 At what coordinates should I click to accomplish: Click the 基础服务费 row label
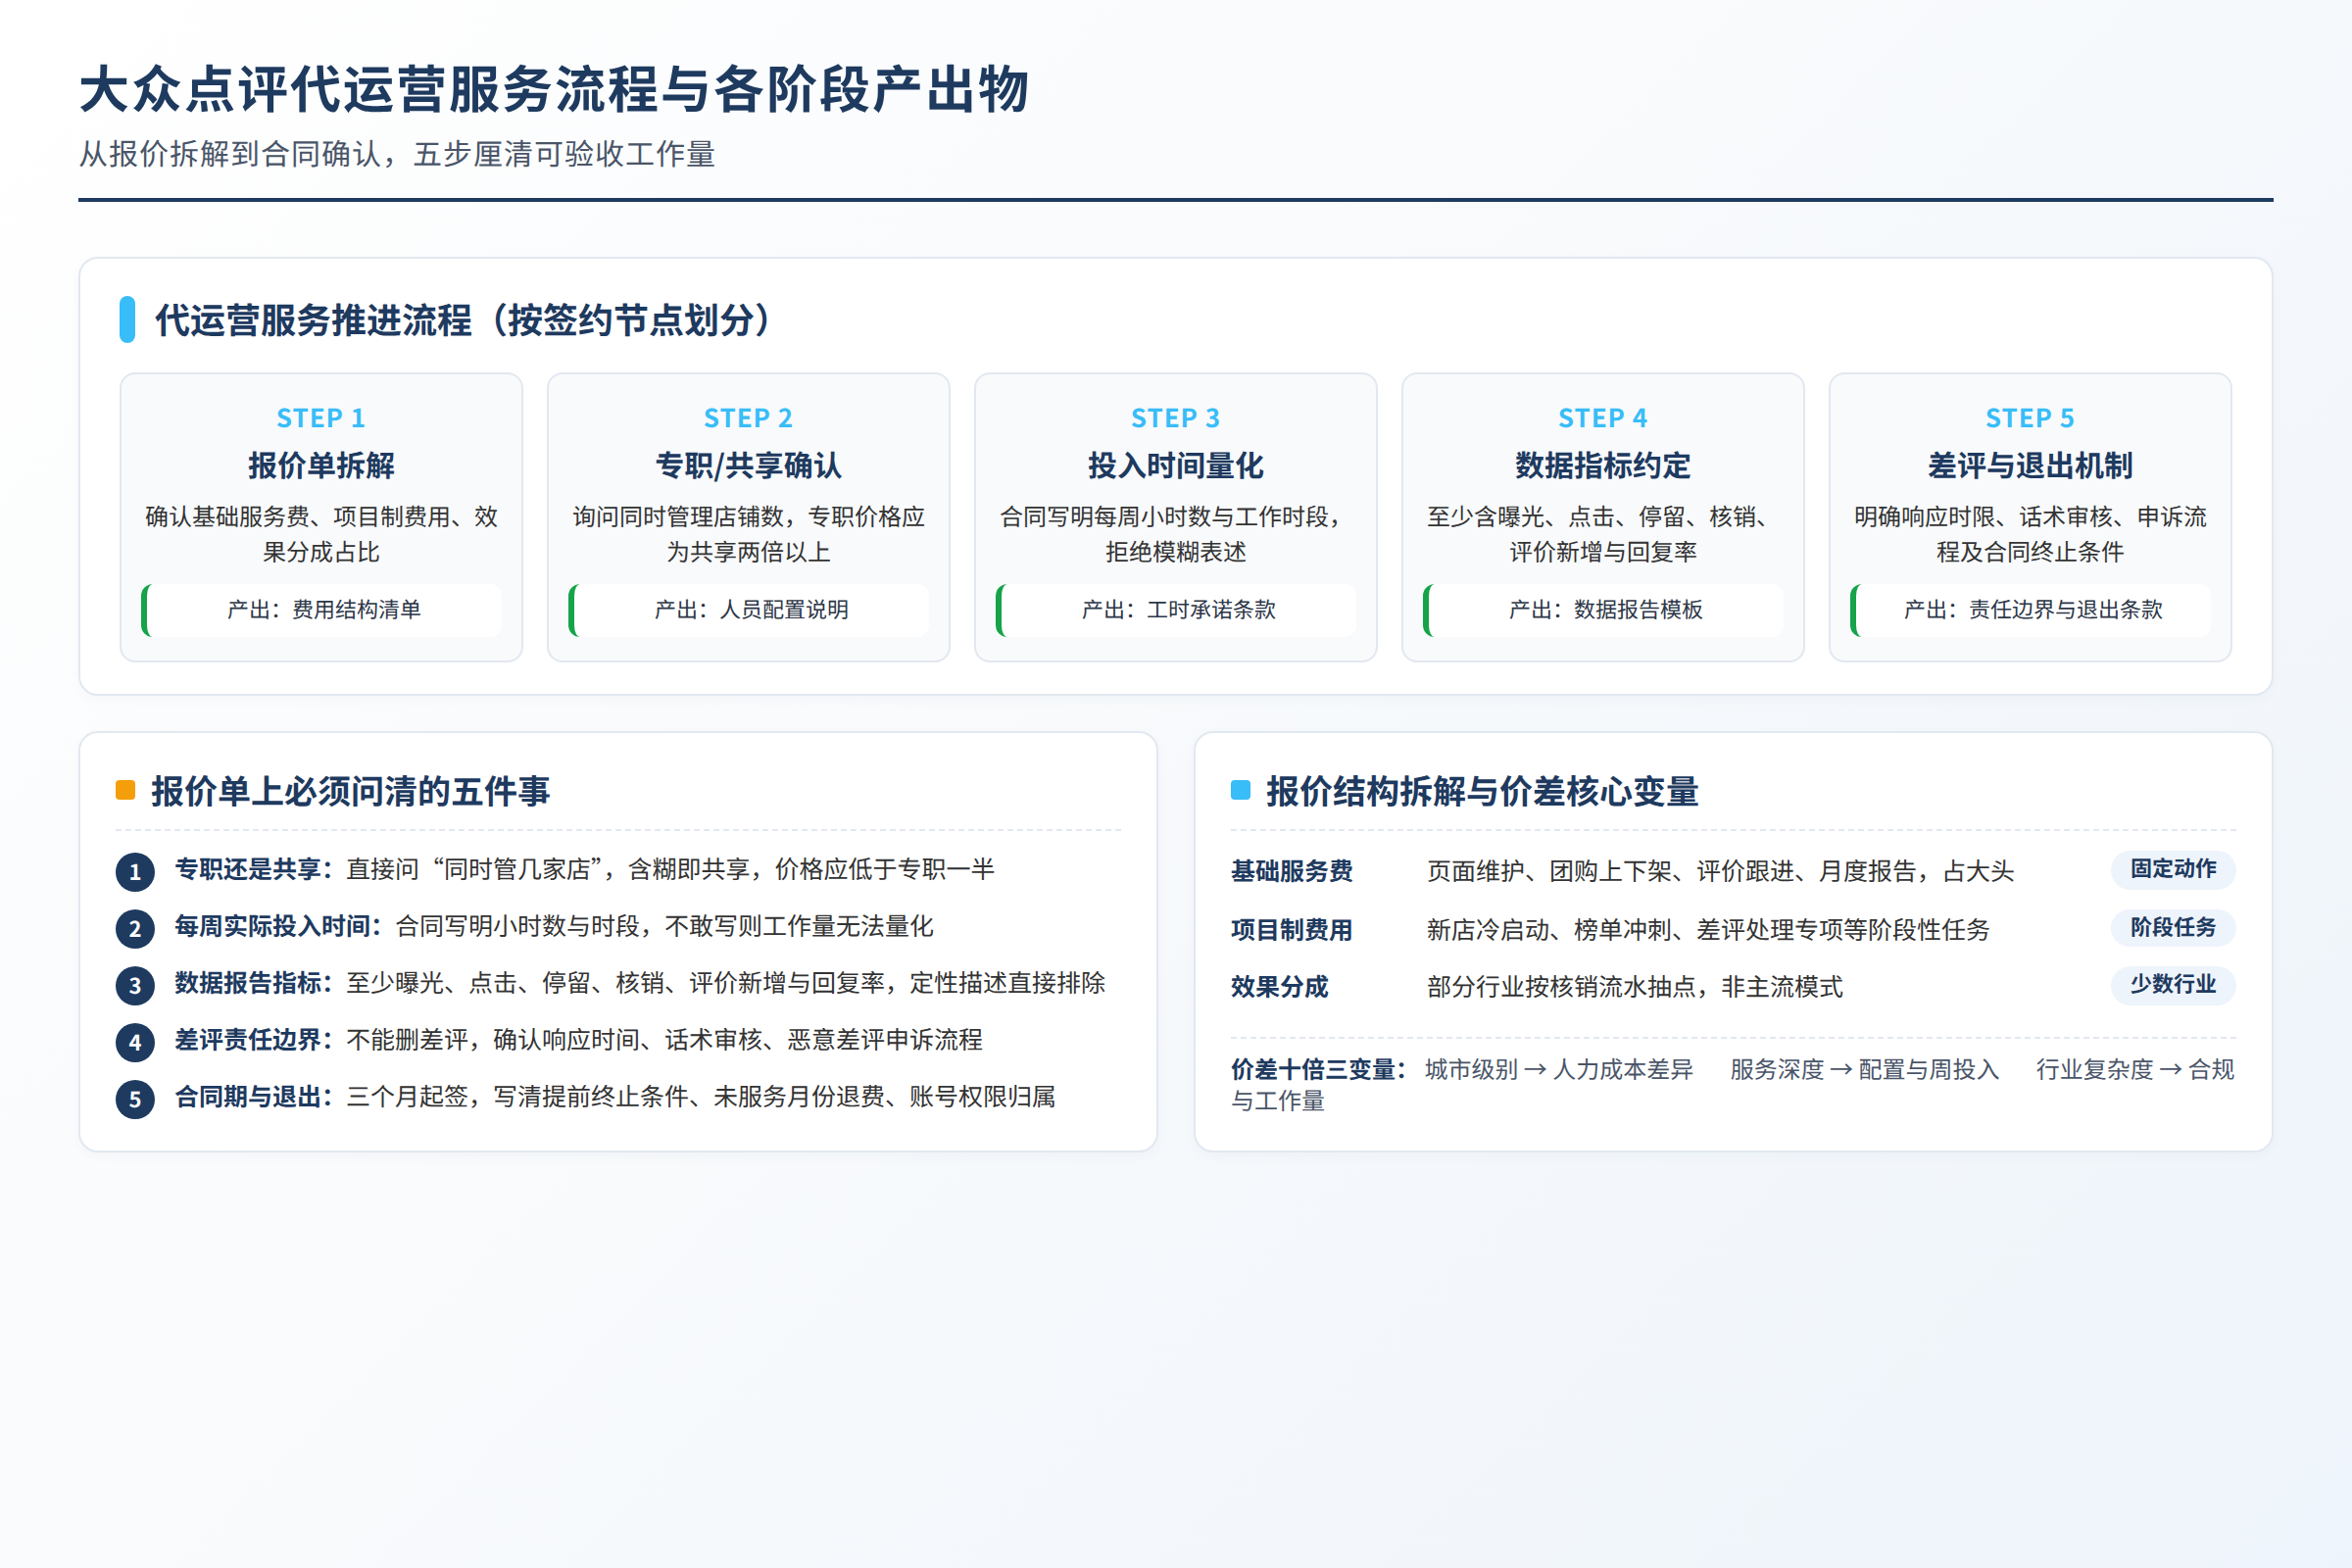pos(1291,871)
